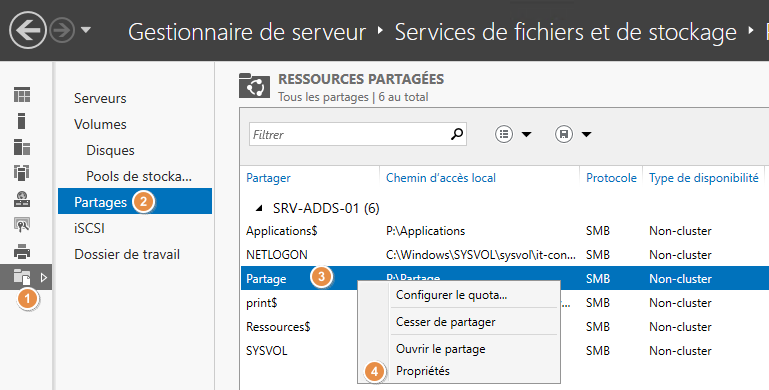Open Pools de stockage navigation entry
This screenshot has height=390, width=769.
click(139, 176)
